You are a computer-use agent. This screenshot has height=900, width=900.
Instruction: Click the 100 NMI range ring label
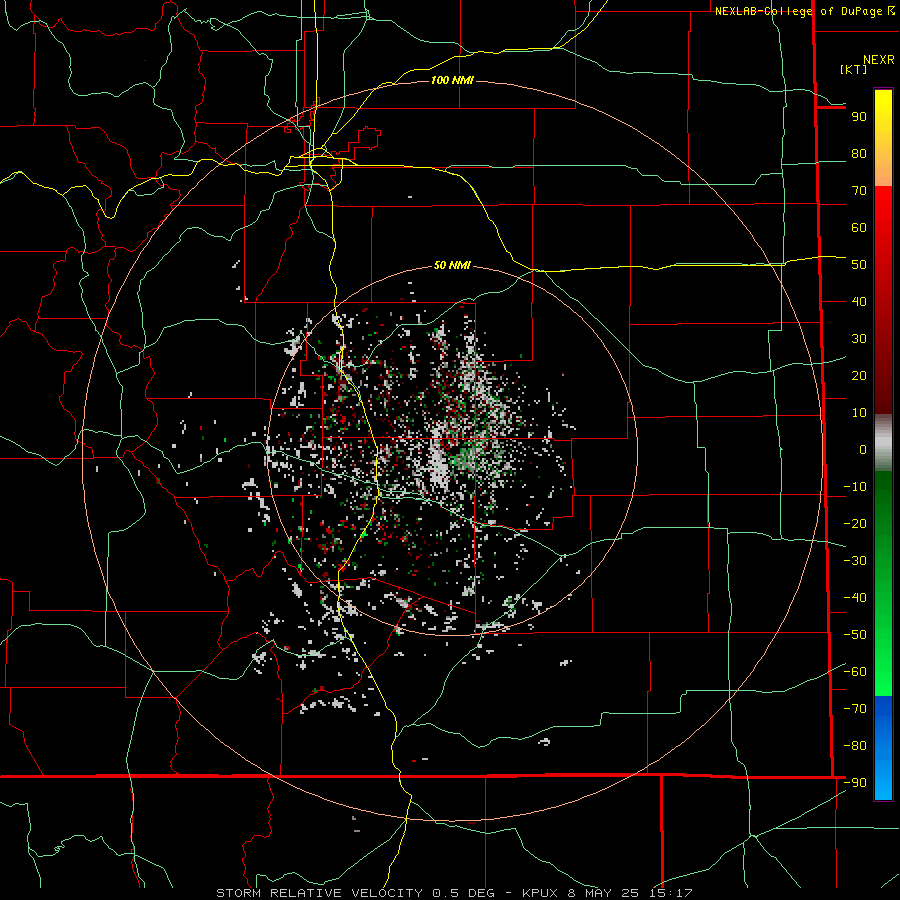click(452, 80)
